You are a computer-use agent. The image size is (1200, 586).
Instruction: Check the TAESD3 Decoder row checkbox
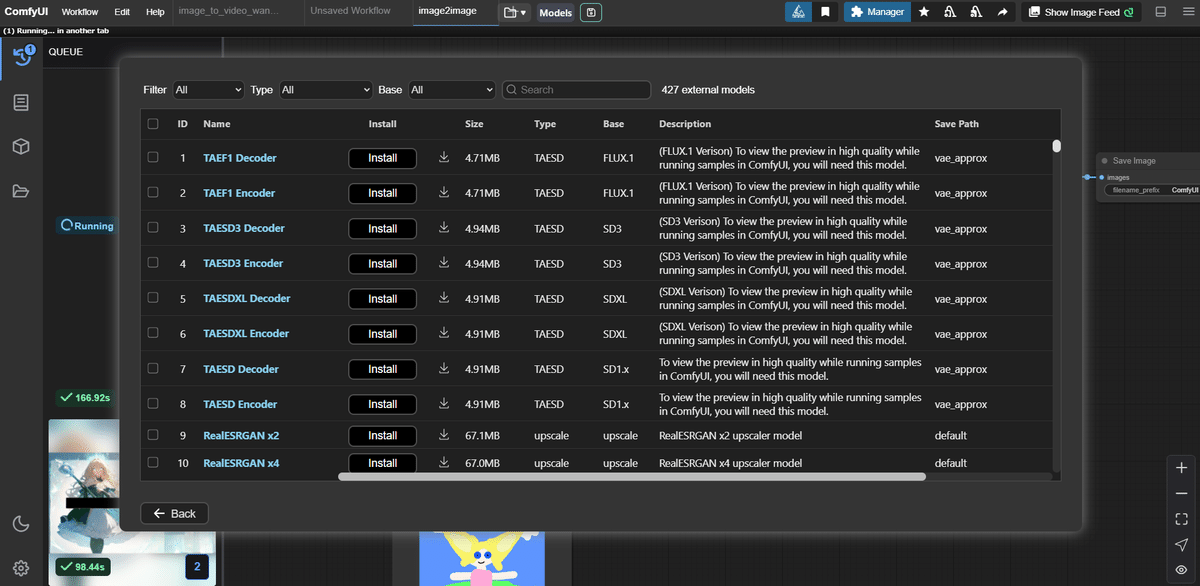click(x=153, y=227)
